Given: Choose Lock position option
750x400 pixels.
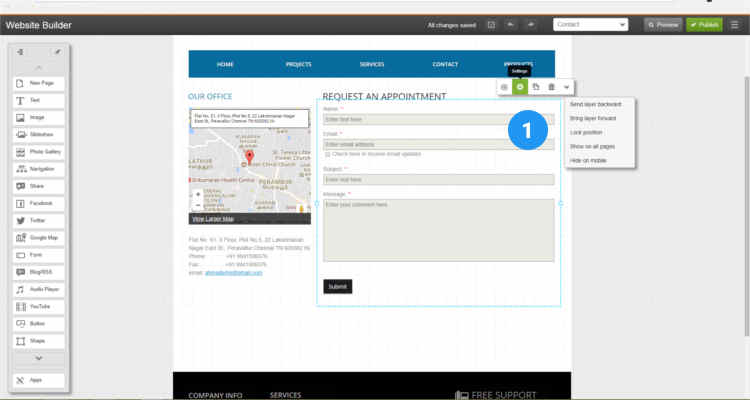Looking at the screenshot, I should click(586, 133).
